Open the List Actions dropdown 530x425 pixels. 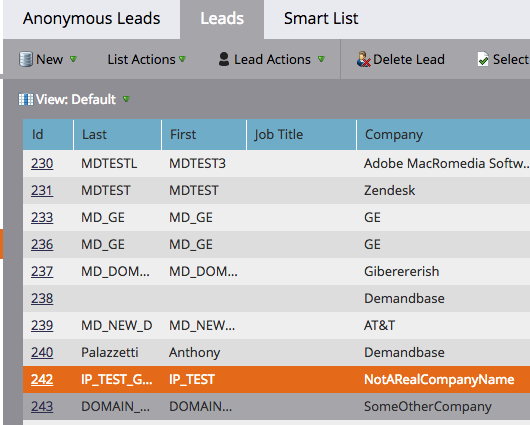coord(147,59)
